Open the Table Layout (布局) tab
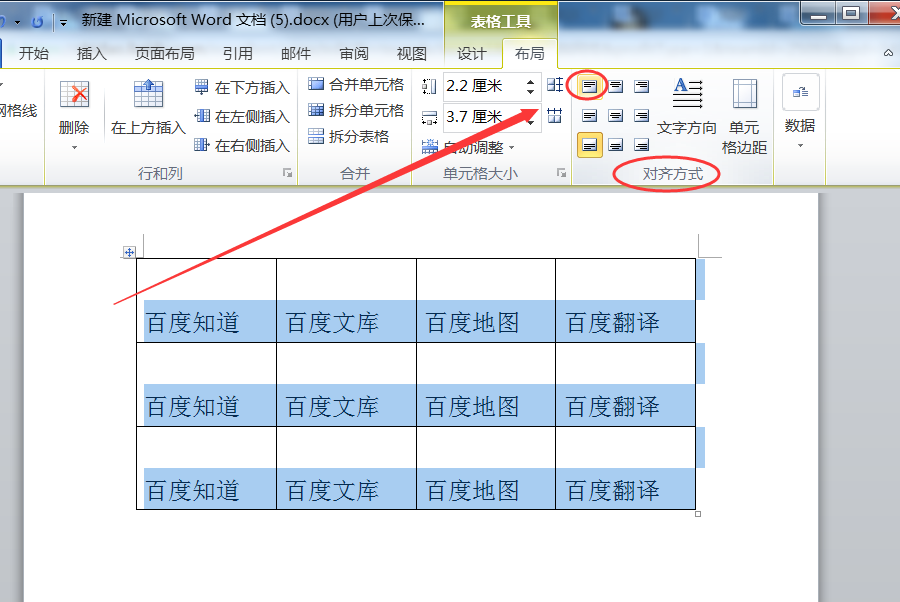900x602 pixels. (x=529, y=53)
